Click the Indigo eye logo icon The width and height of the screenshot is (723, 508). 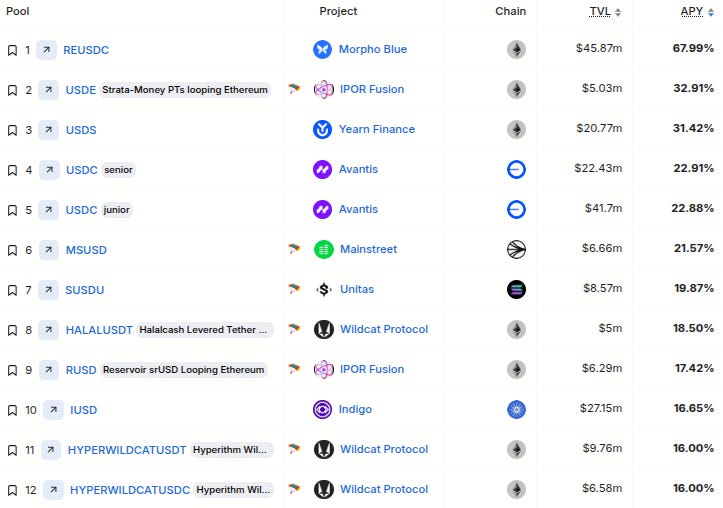click(322, 409)
